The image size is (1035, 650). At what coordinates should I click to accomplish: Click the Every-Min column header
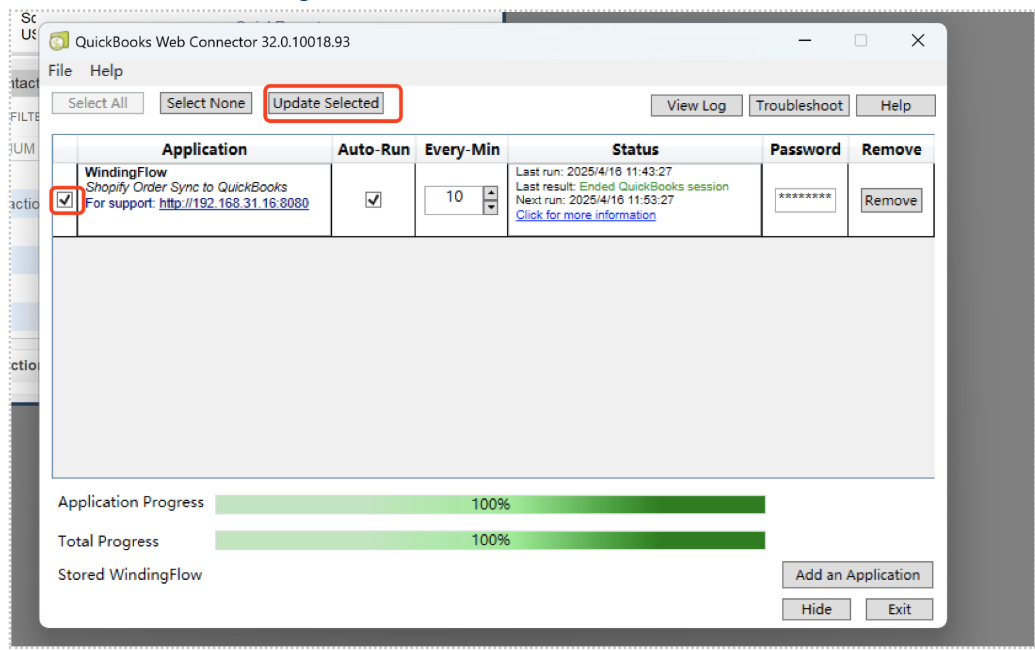(x=462, y=150)
